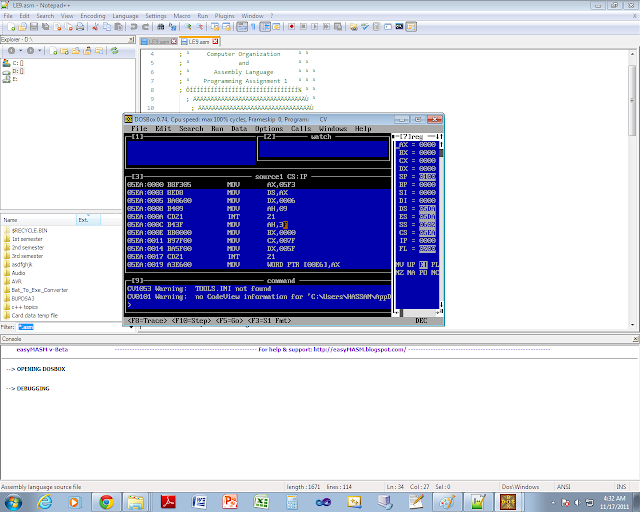
Task: Click the F8=Trace button in CodeView
Action: pyautogui.click(x=147, y=321)
